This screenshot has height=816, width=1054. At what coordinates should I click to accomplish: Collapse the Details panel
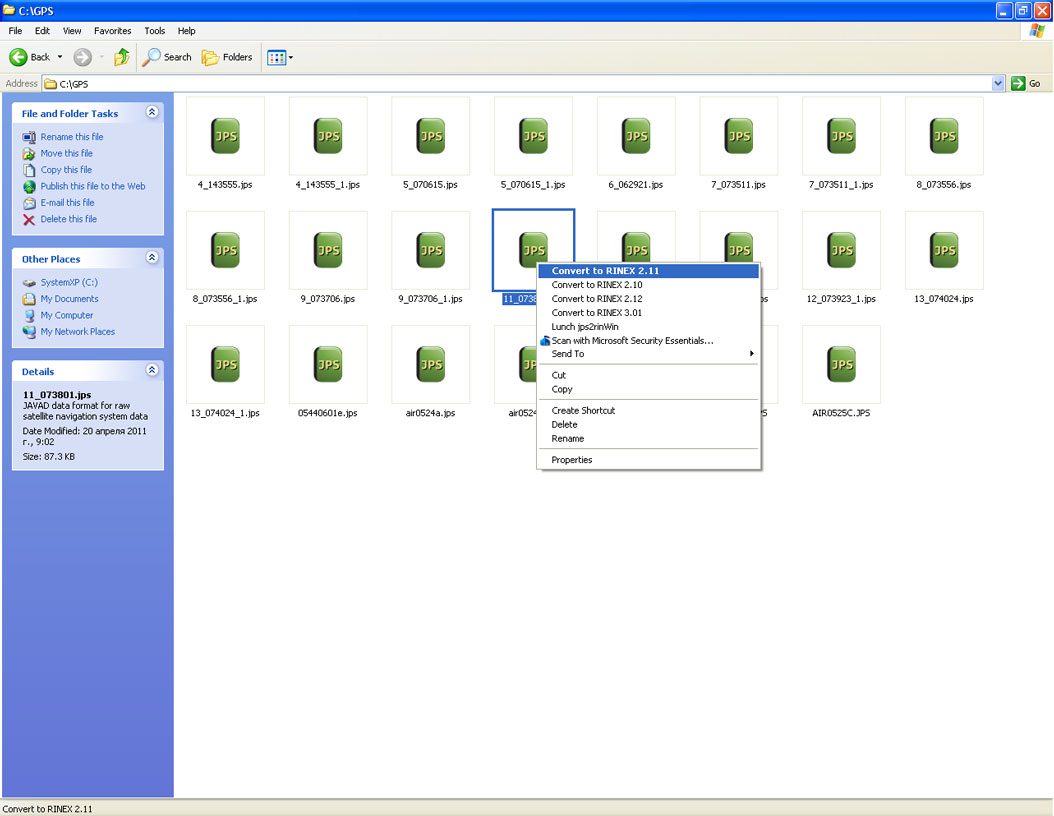pyautogui.click(x=152, y=371)
